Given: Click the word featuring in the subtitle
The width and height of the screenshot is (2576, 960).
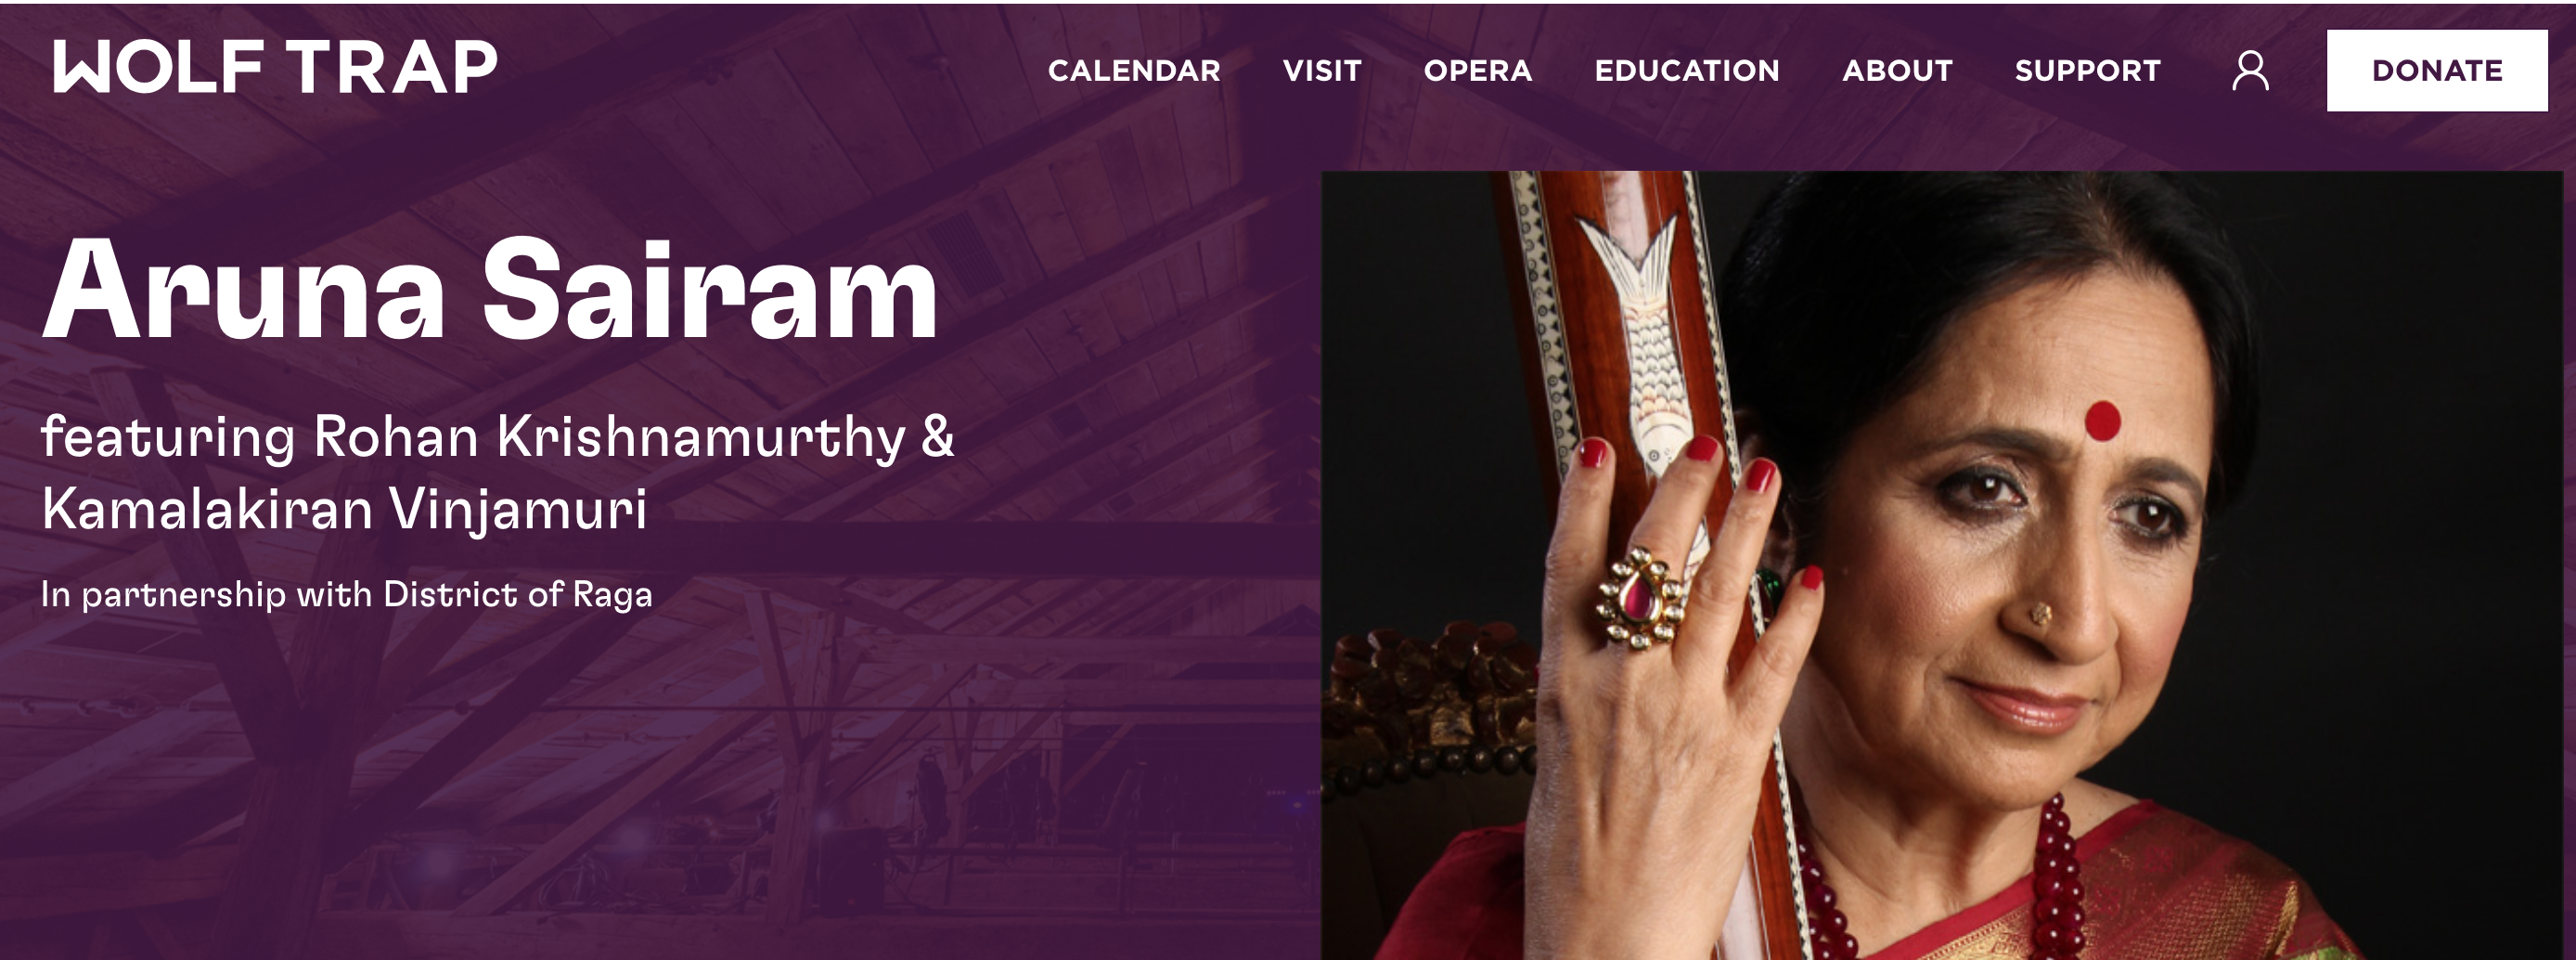Looking at the screenshot, I should click(168, 438).
